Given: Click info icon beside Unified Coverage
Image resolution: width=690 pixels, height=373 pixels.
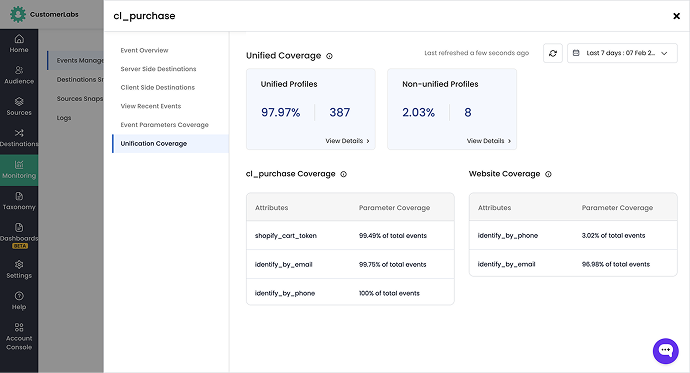Looking at the screenshot, I should (329, 56).
